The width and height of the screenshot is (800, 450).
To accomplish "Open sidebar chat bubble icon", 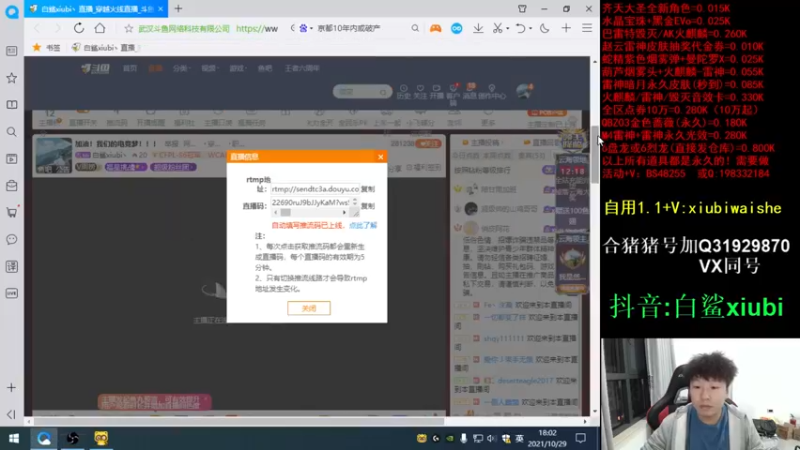I will click(x=11, y=239).
